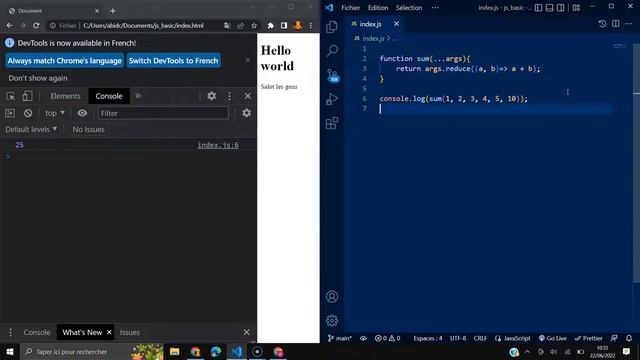The image size is (640, 360).
Task: Switch to drawer Console tab
Action: [x=37, y=332]
